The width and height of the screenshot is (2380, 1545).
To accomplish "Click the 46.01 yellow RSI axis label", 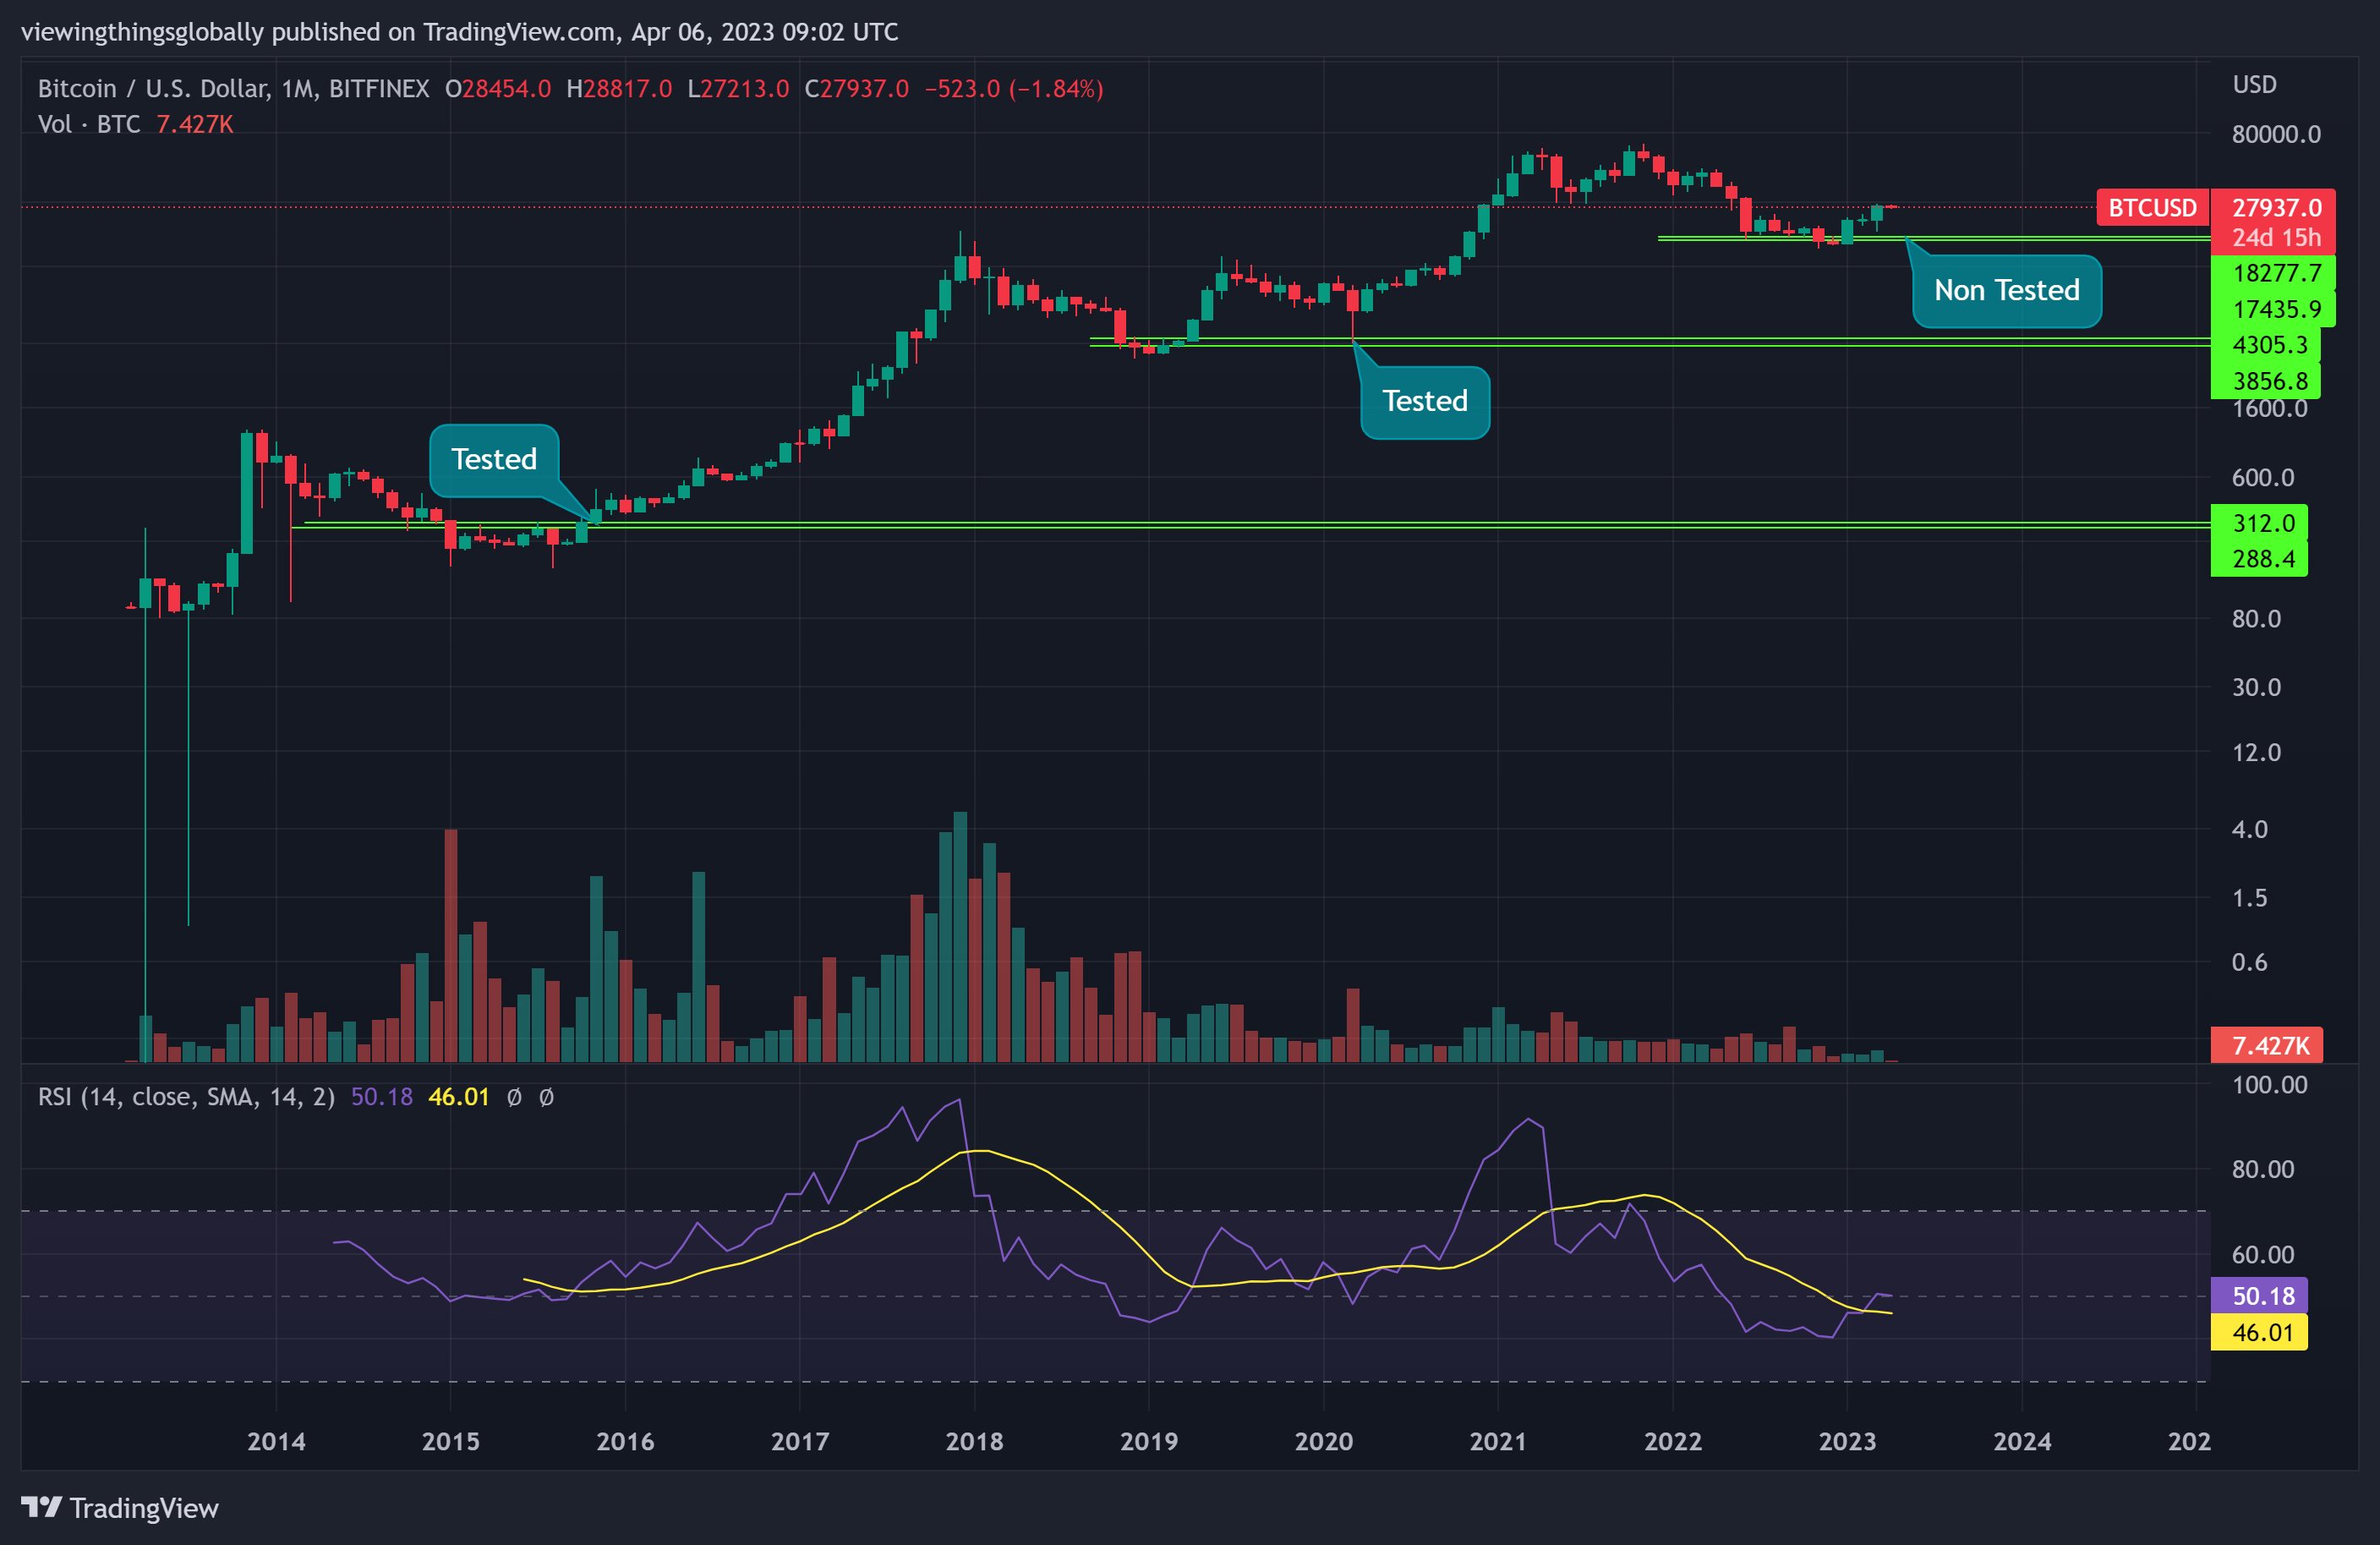I will pos(2259,1333).
